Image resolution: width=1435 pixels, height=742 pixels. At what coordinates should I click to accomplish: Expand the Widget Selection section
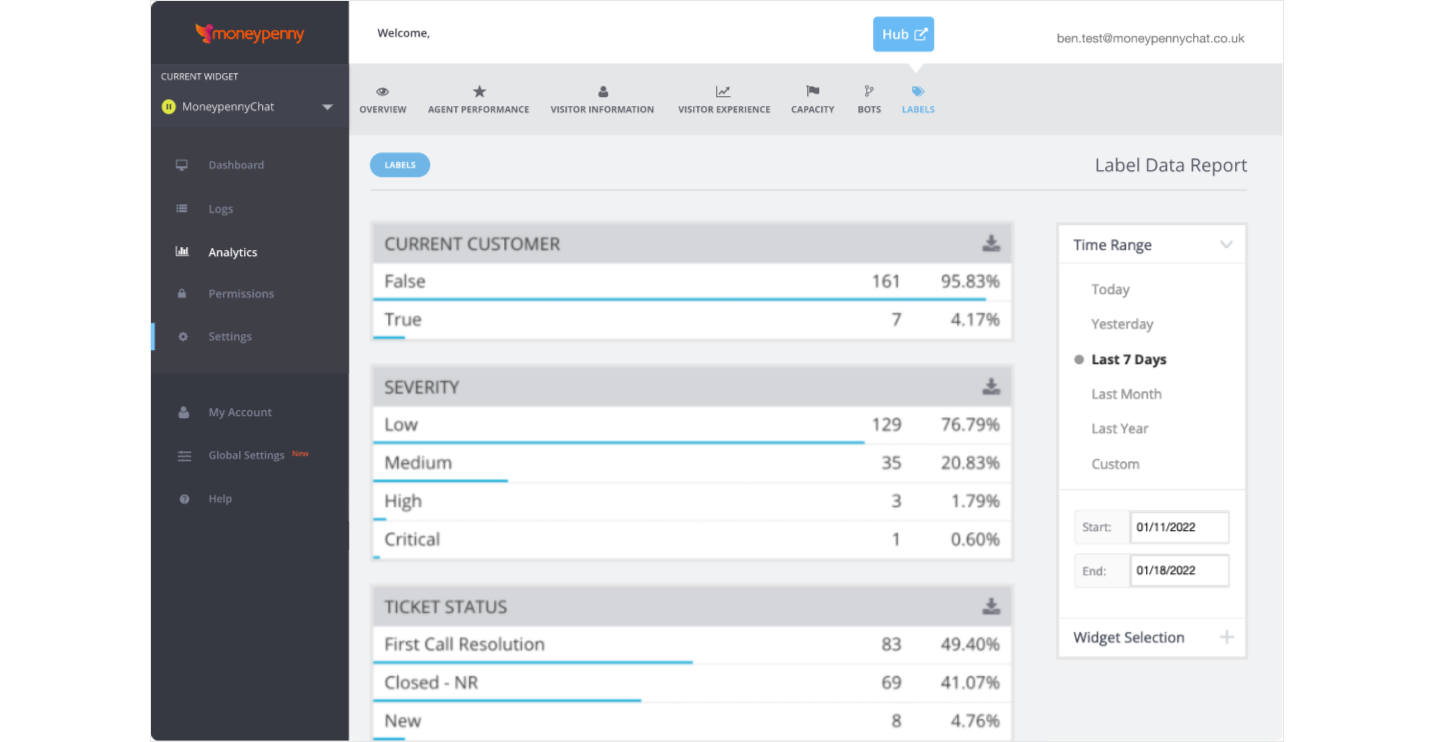tap(1226, 637)
